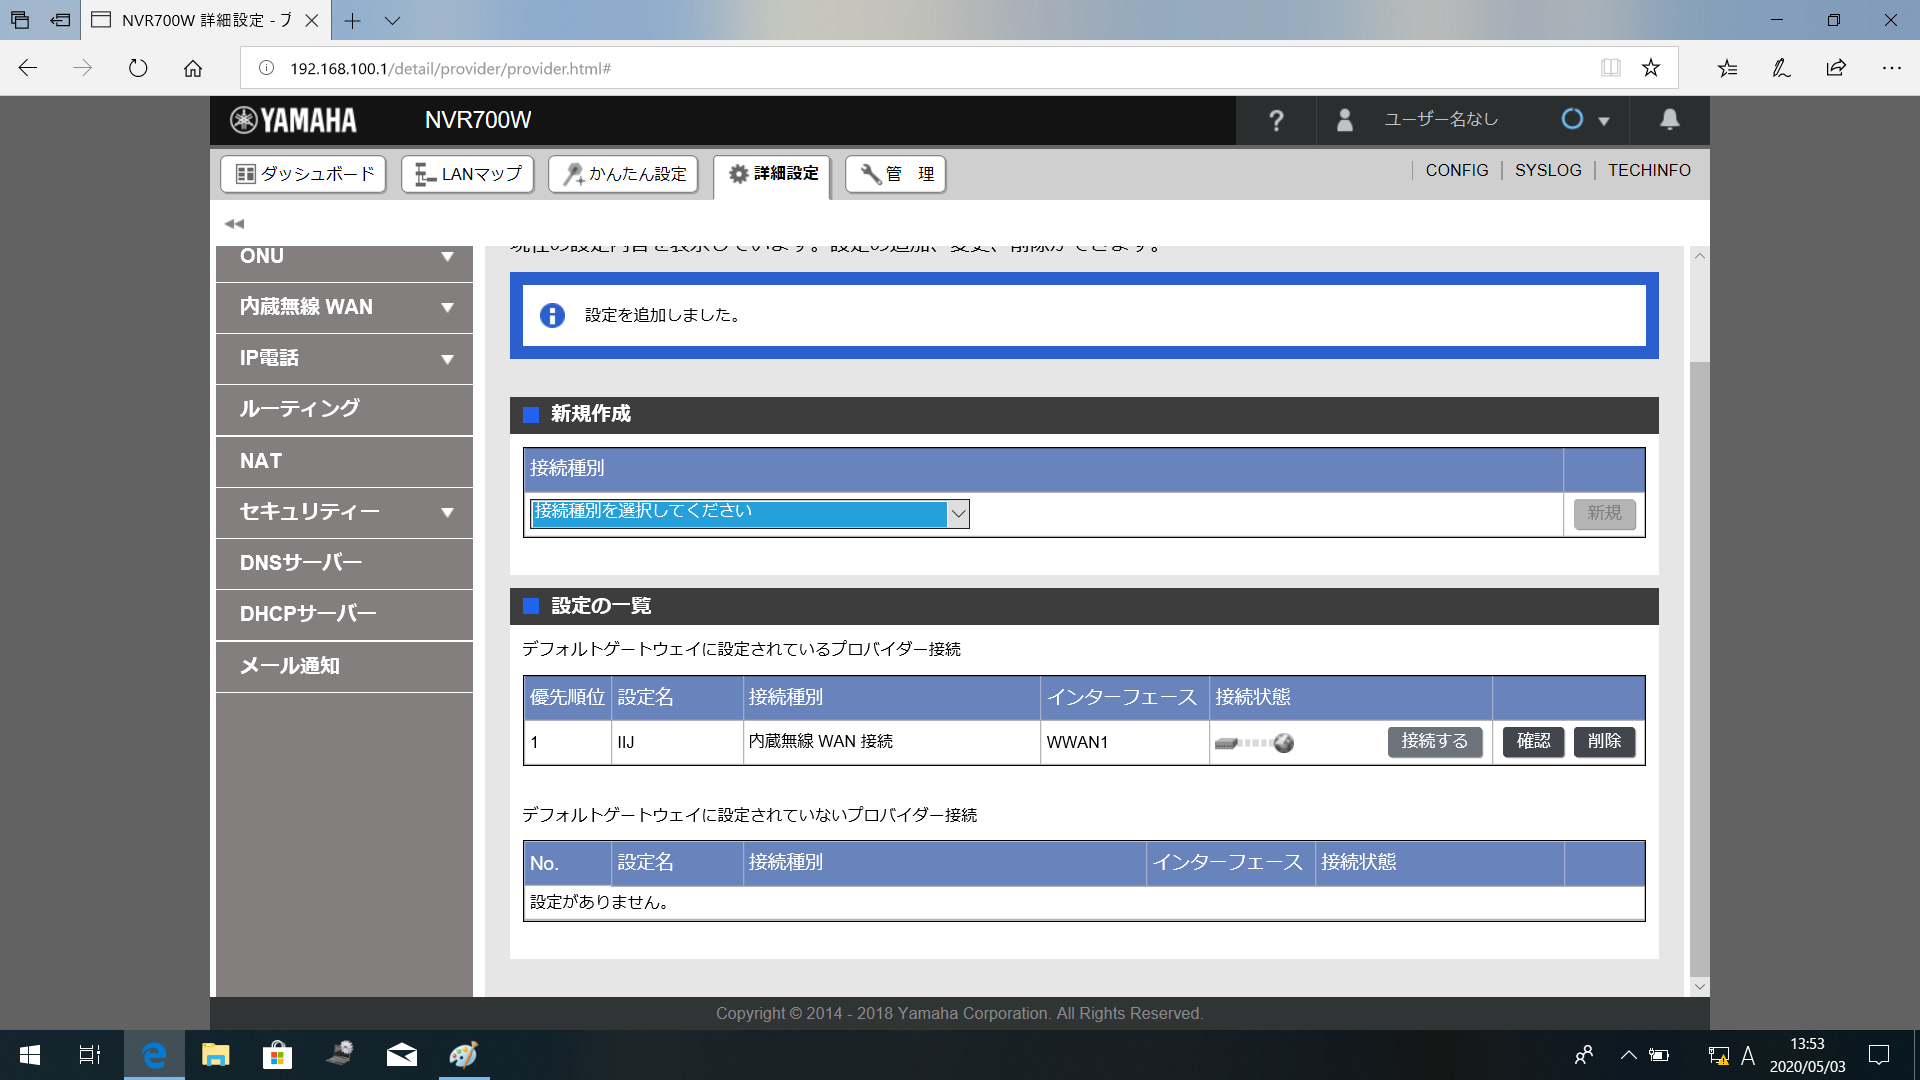Click the WWAN1 interface cell
The width and height of the screenshot is (1920, 1080).
point(1124,743)
